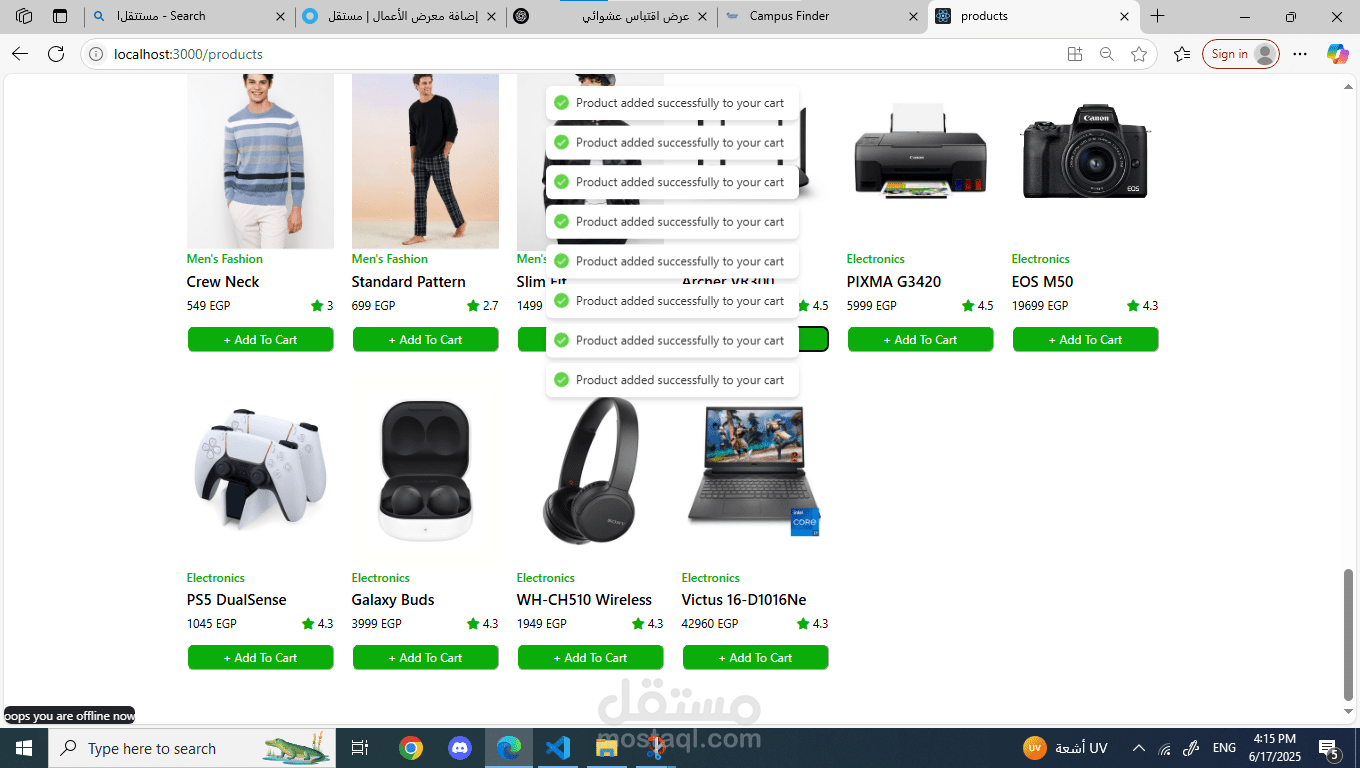The image size is (1360, 768).
Task: Open File Explorer from the taskbar
Action: [607, 748]
